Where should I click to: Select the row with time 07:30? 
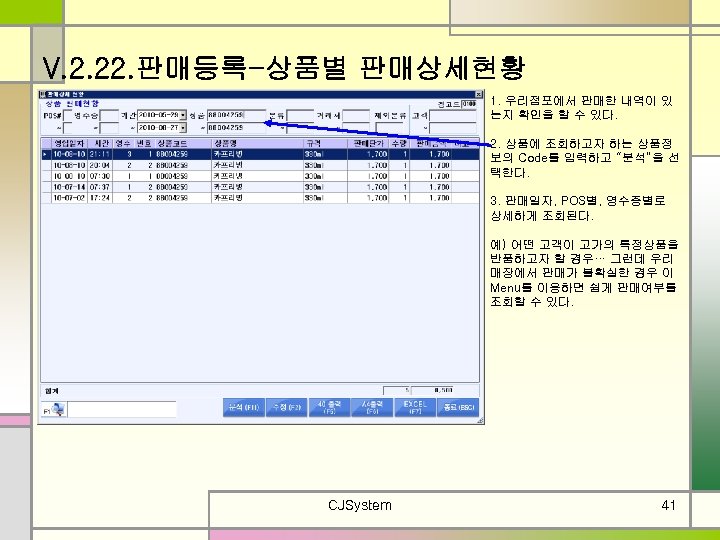[260, 176]
